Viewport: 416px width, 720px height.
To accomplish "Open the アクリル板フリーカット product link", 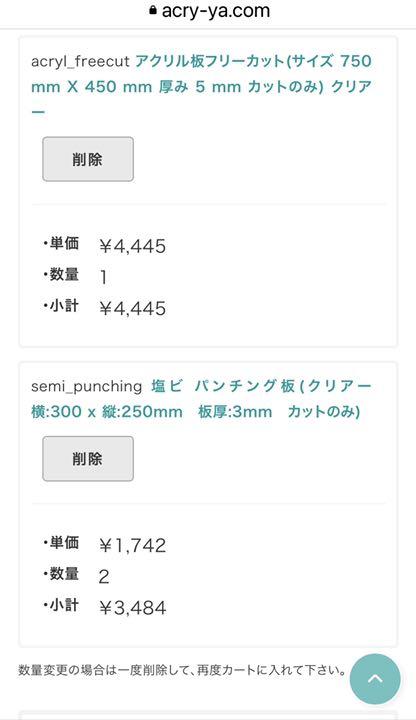I will point(202,86).
